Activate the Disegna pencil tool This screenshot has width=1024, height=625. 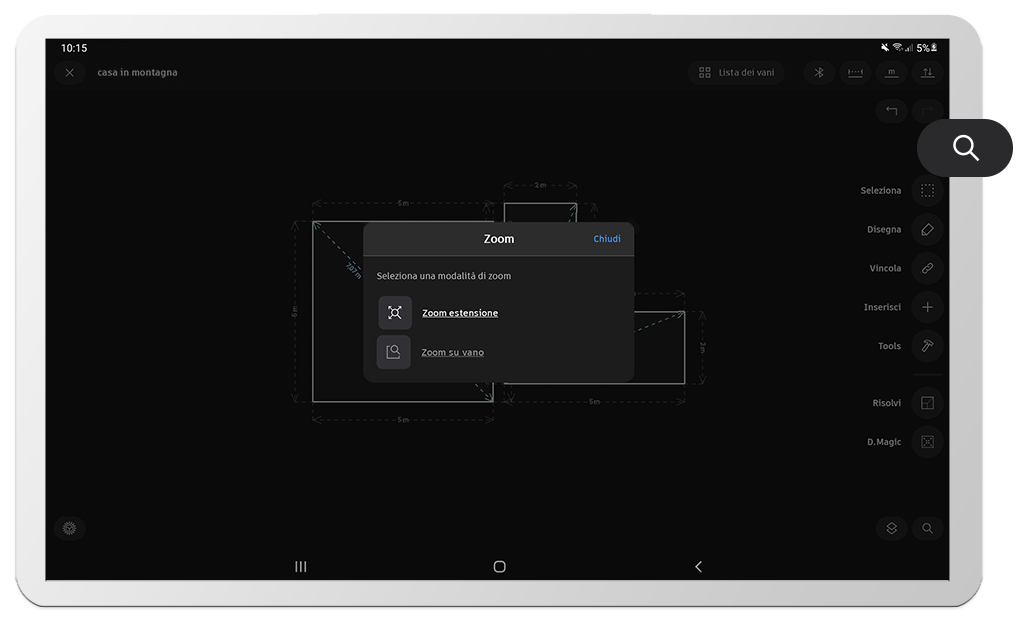coord(927,229)
